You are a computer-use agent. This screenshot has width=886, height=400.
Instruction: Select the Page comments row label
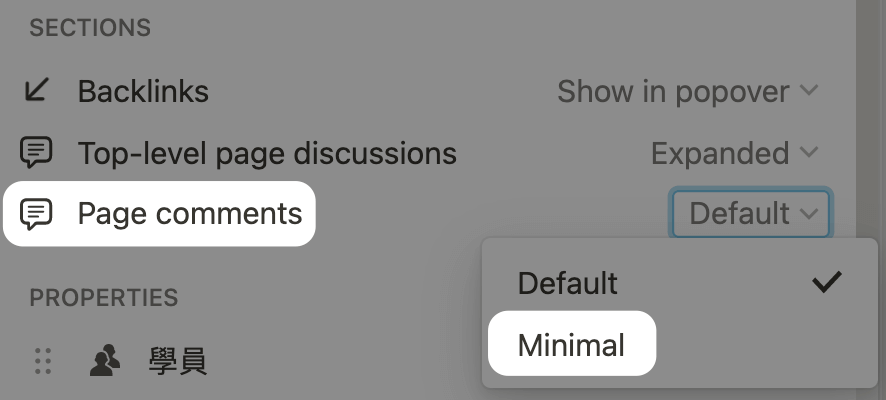coord(190,214)
